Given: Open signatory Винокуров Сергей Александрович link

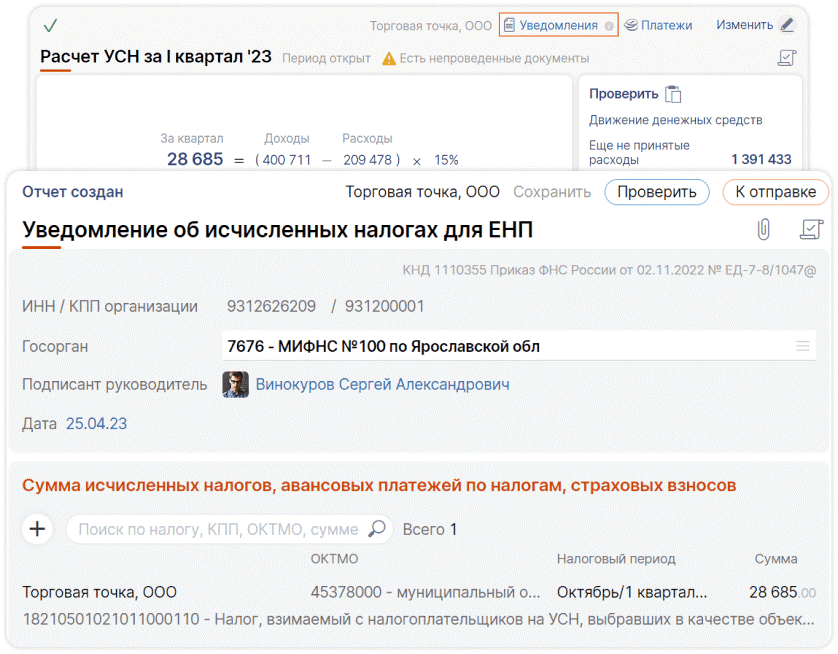Looking at the screenshot, I should point(382,384).
